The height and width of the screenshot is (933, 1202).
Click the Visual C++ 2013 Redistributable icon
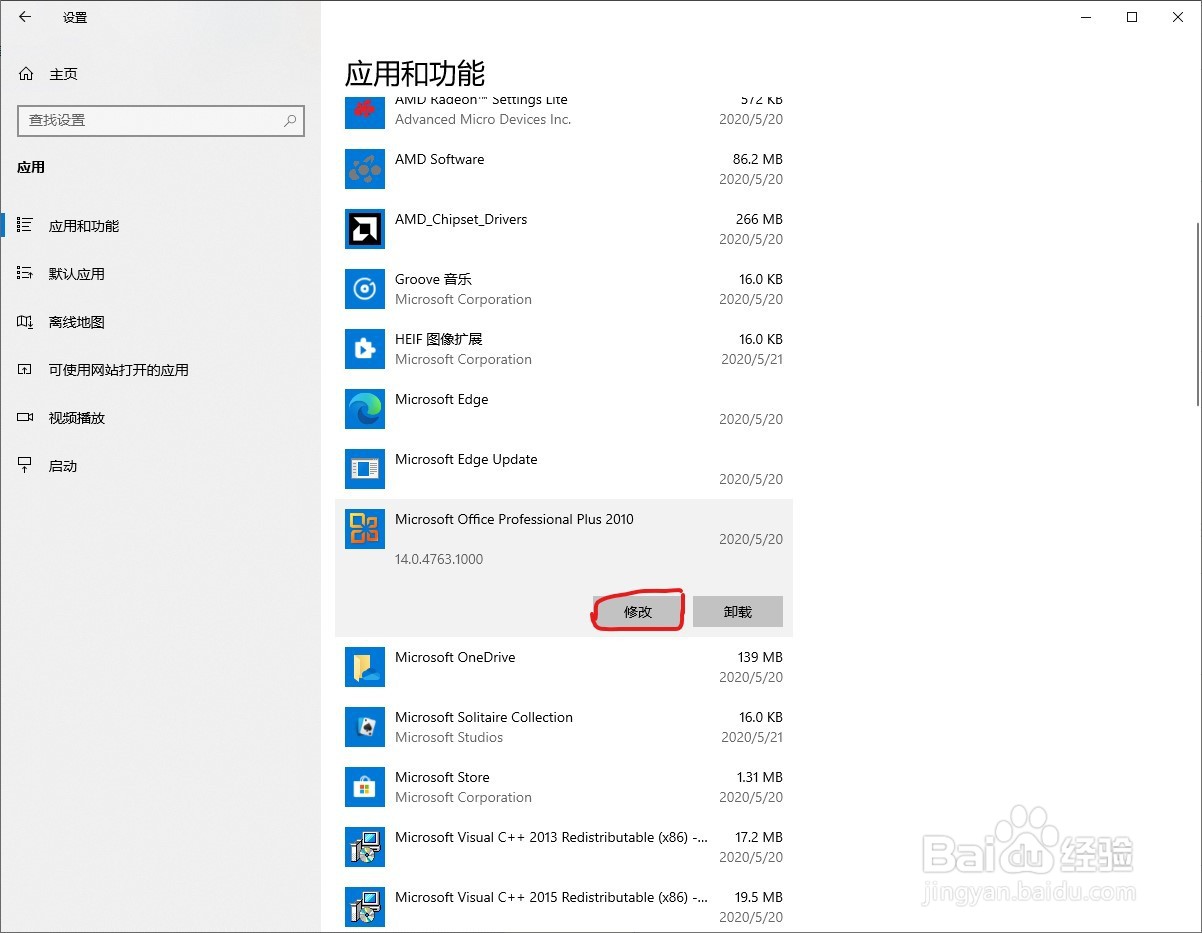coord(365,847)
